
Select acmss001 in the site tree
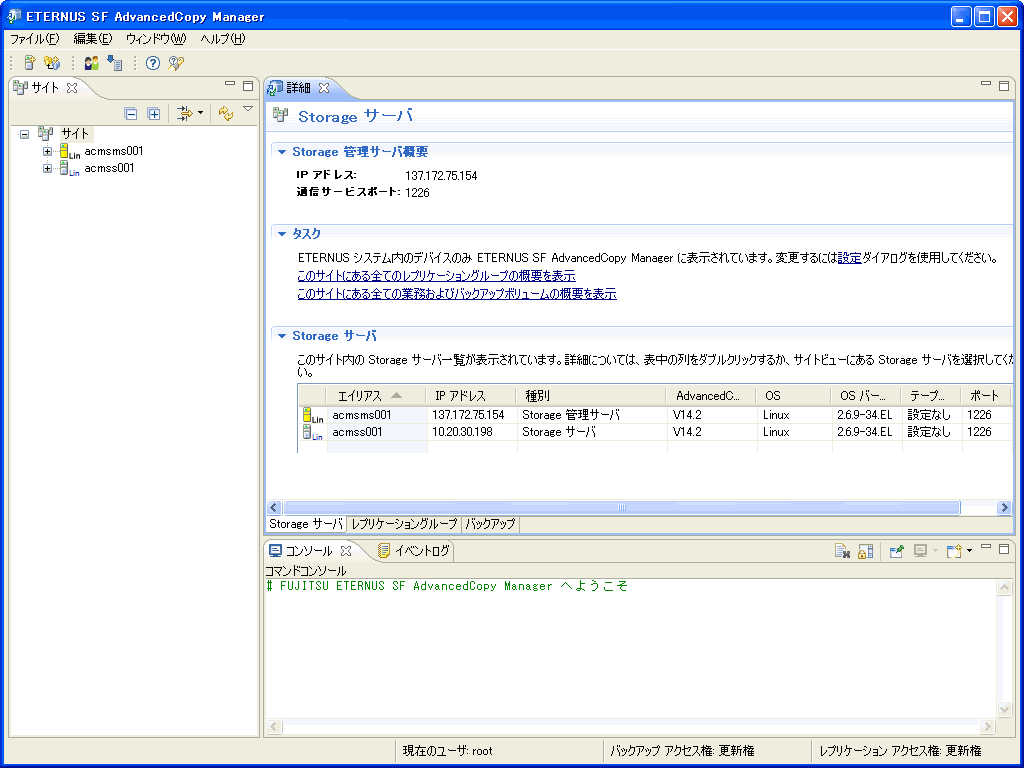coord(109,168)
